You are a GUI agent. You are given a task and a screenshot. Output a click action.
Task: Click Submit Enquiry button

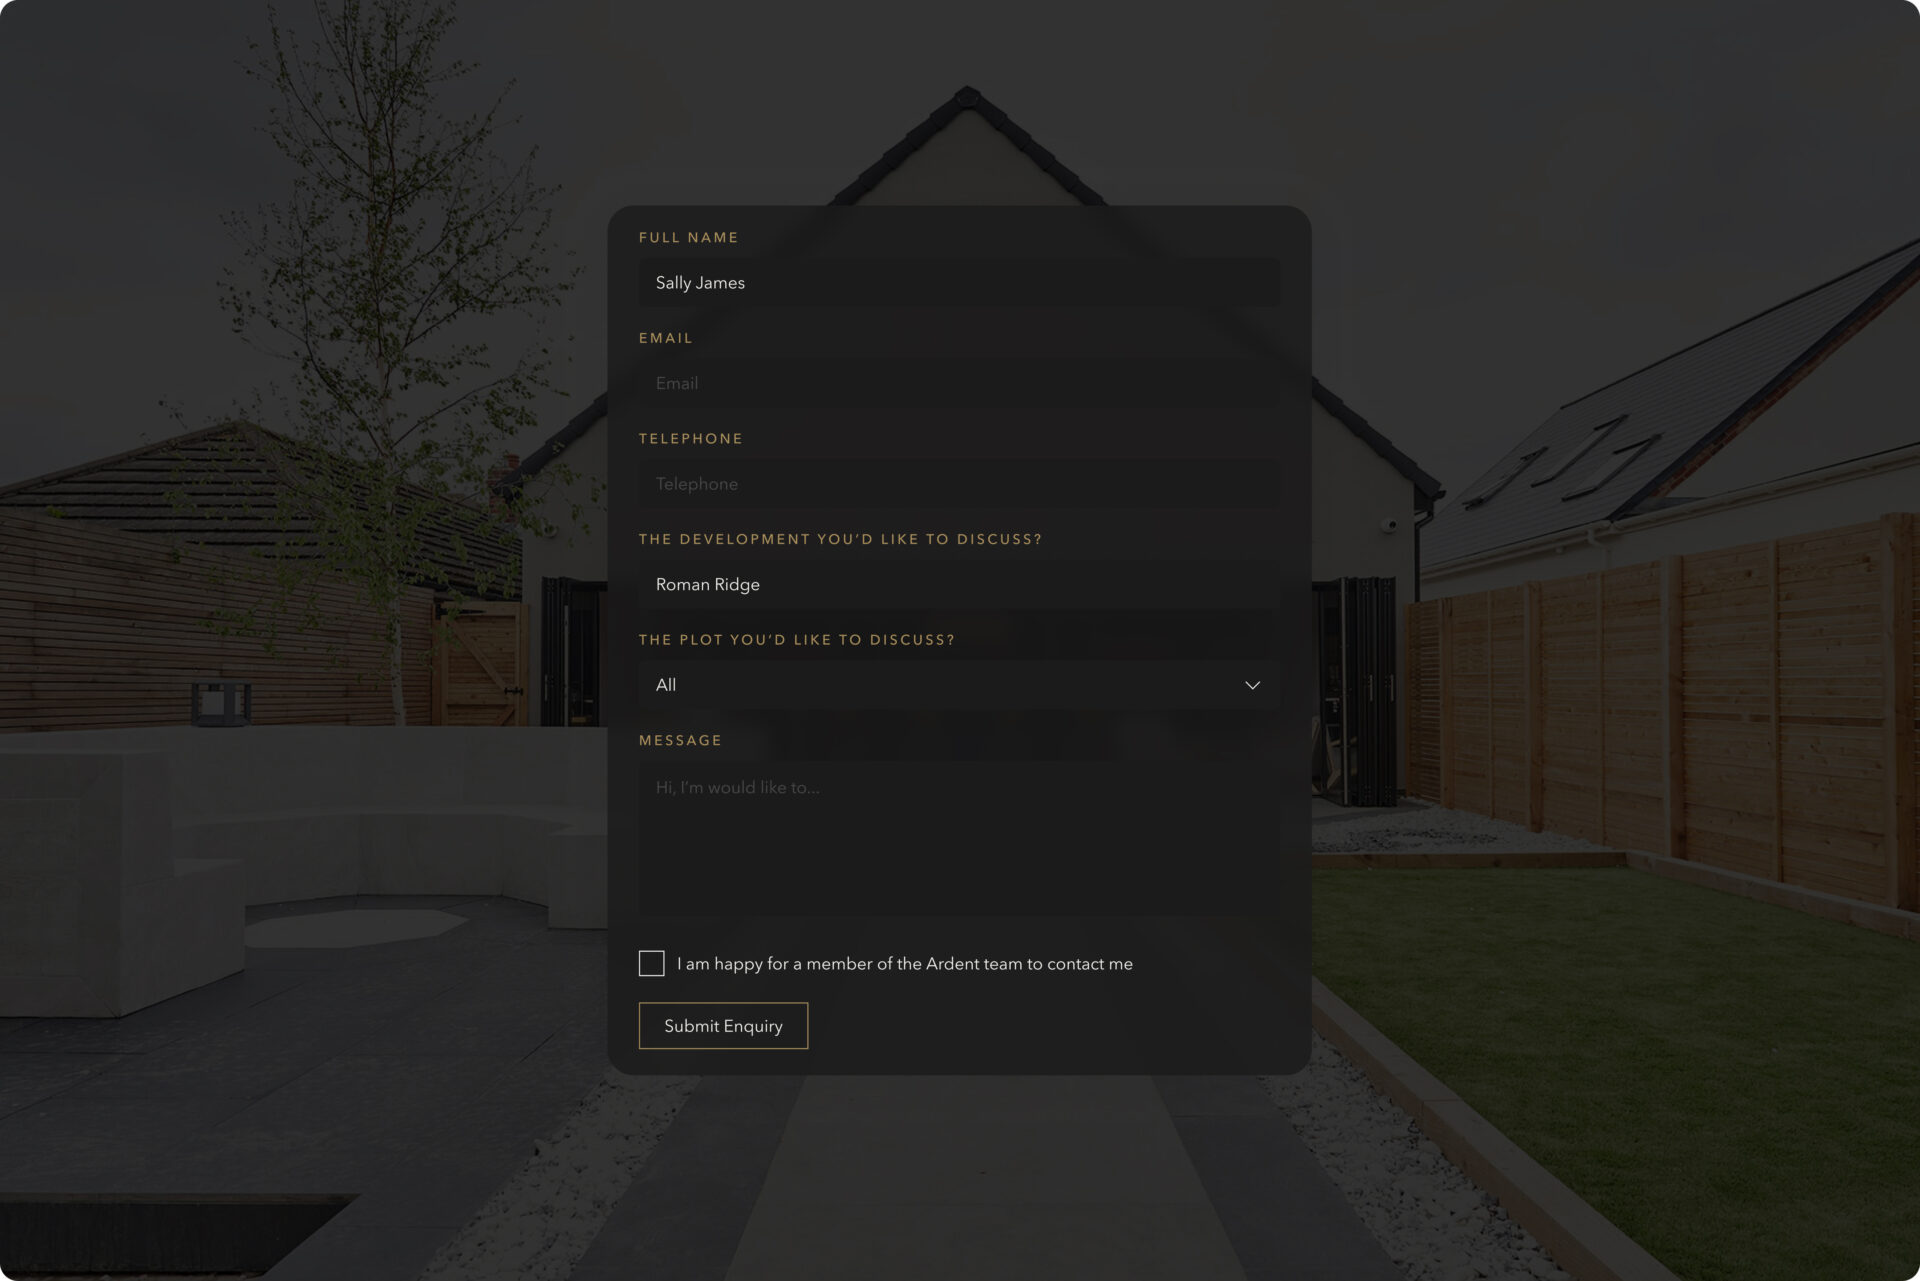723,1025
